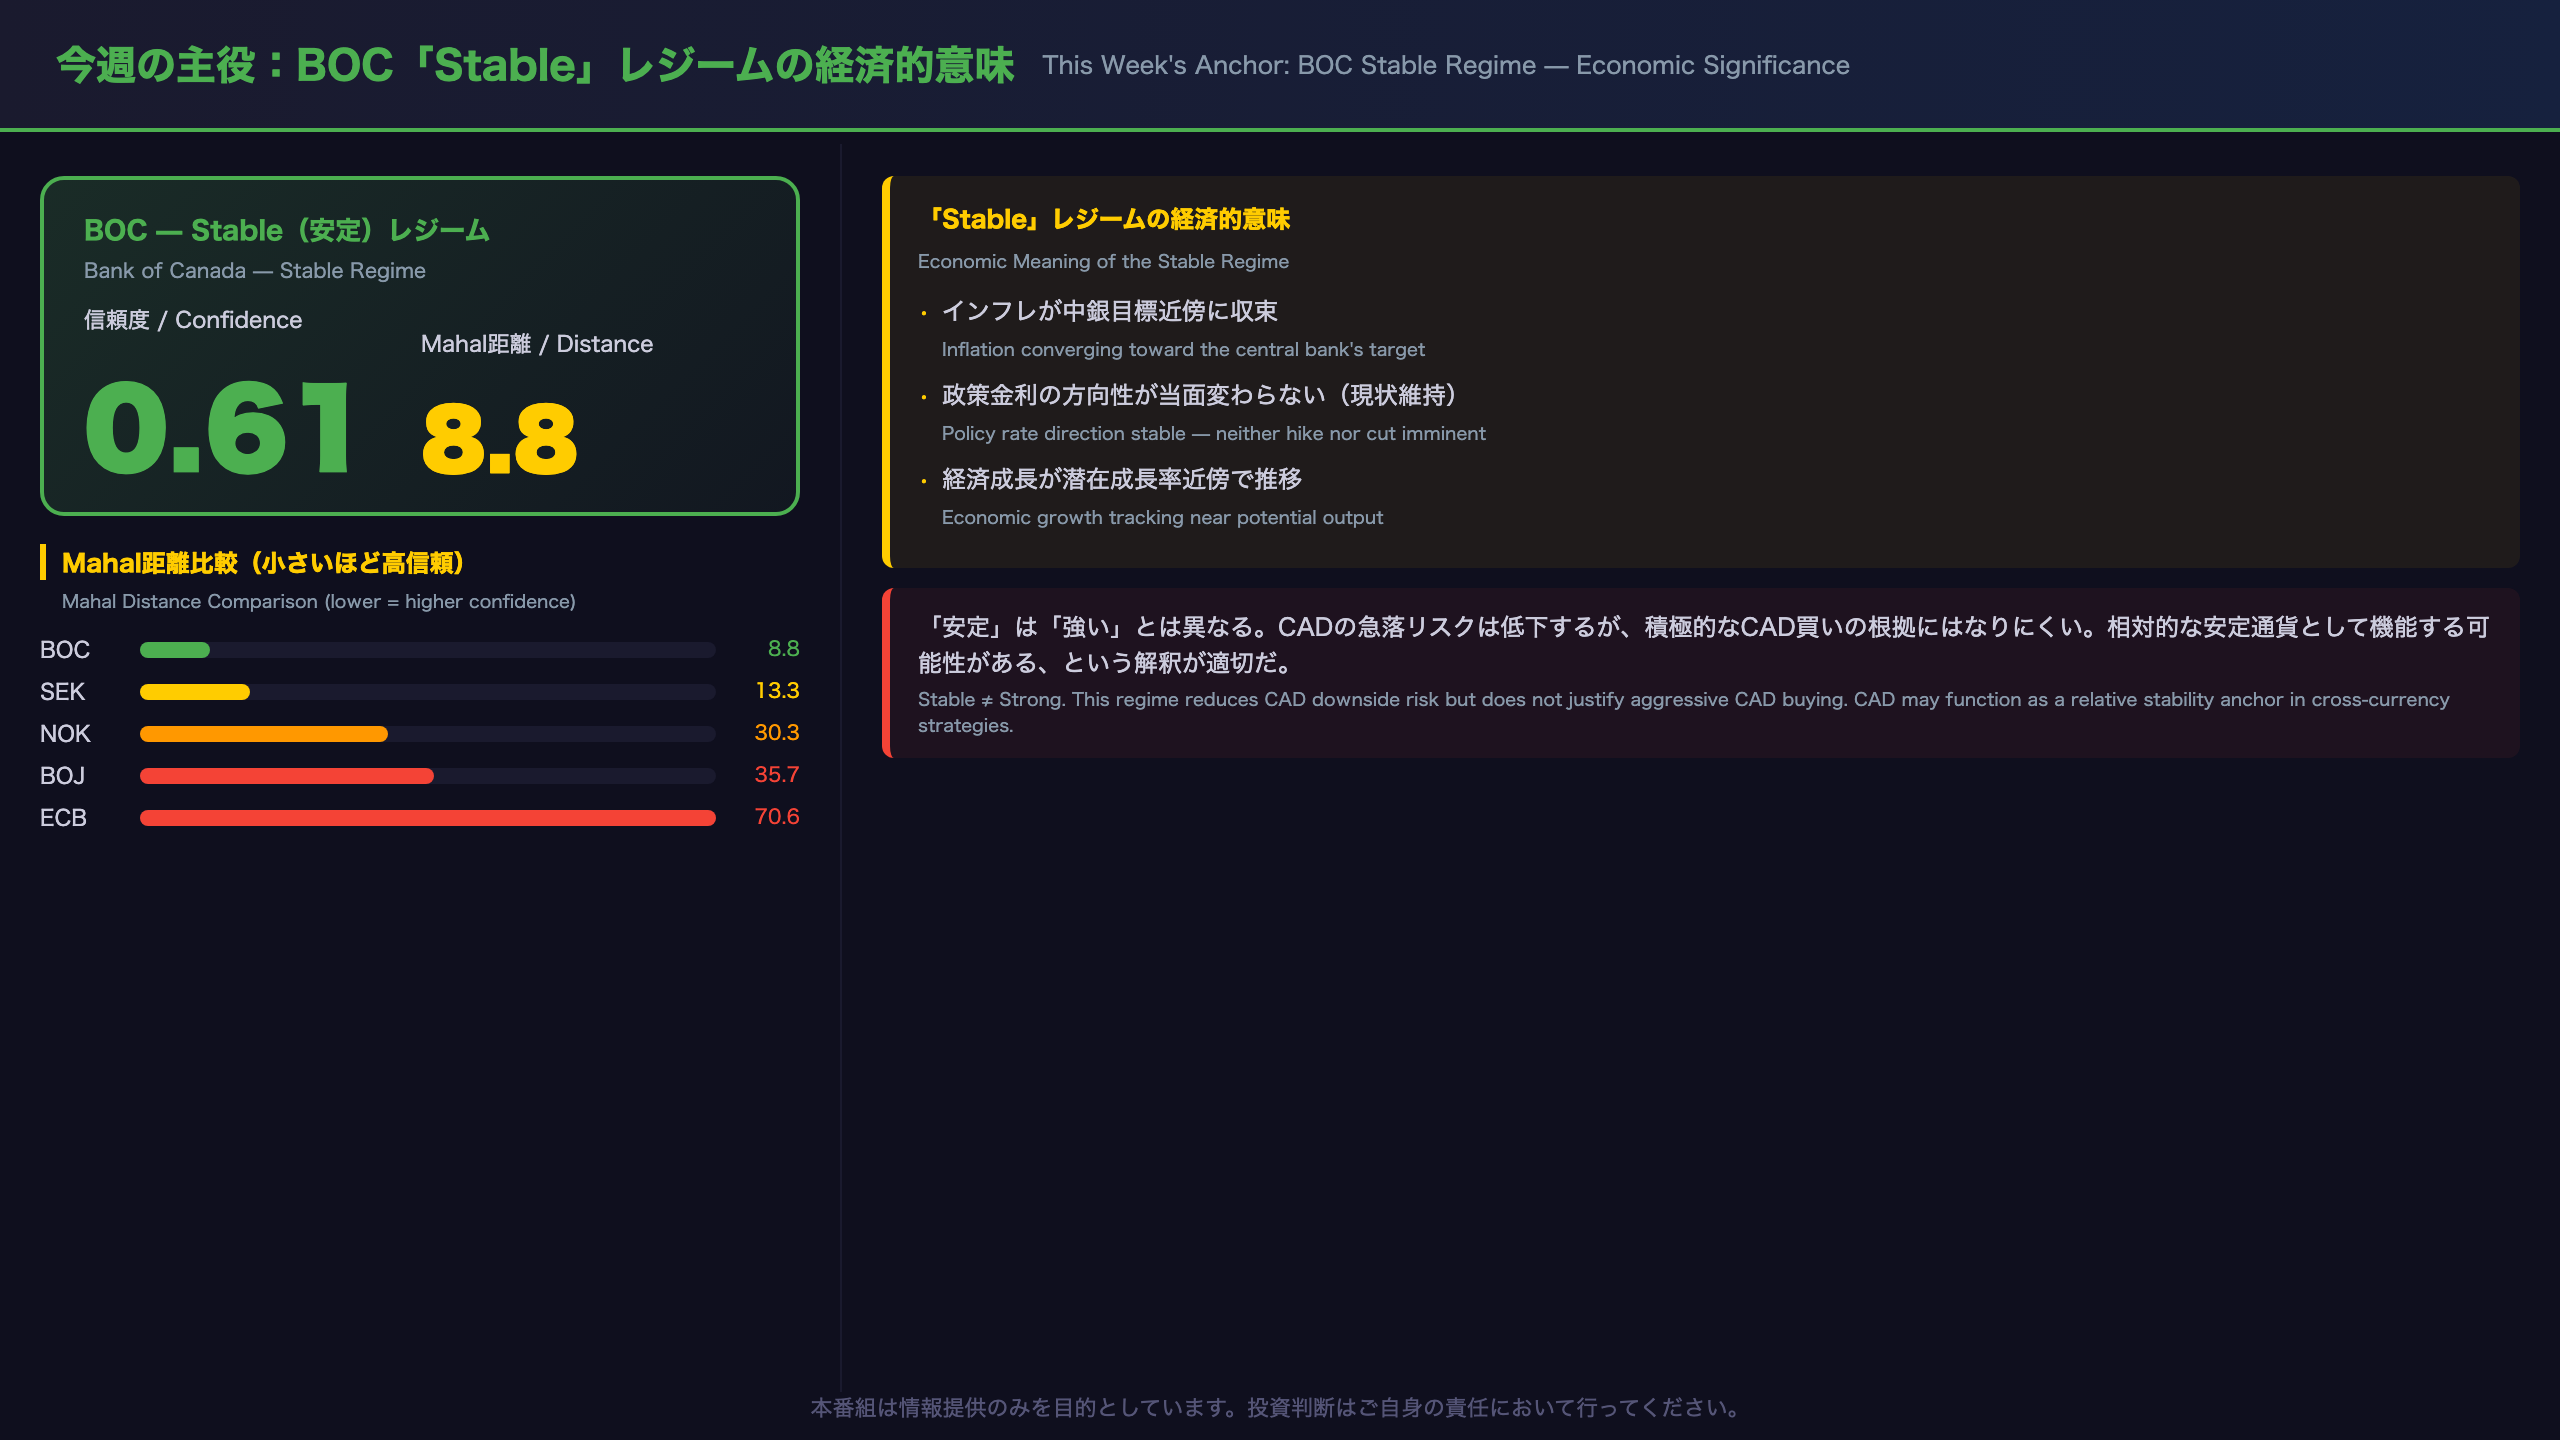
Task: Click the Japanese「安定」は「強い」warning paragraph
Action: [x=1704, y=645]
